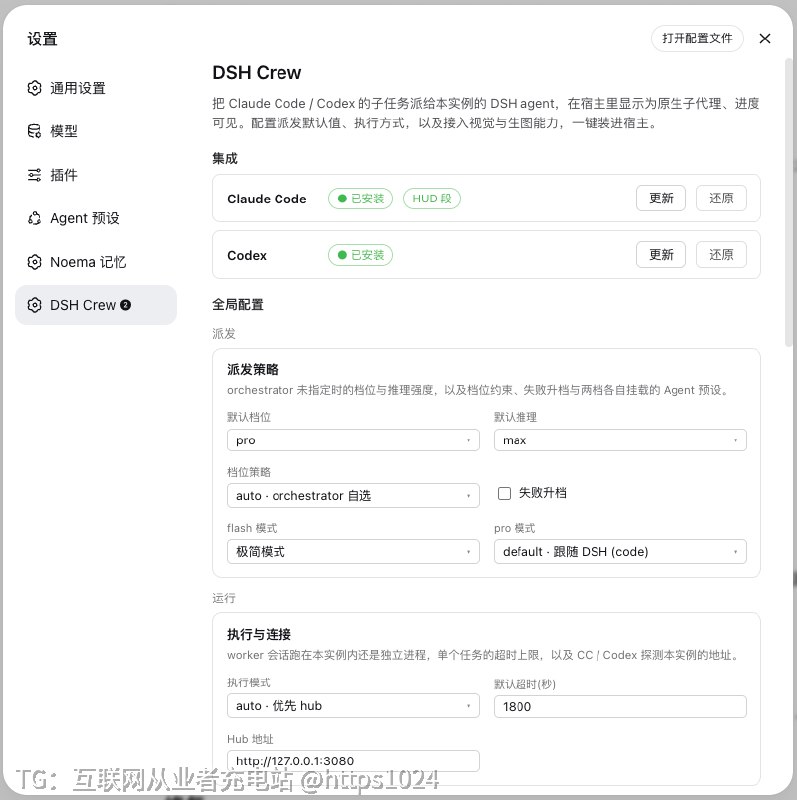Click the 默认超时(秒) field showing 1800
797x800 pixels.
pyautogui.click(x=620, y=707)
